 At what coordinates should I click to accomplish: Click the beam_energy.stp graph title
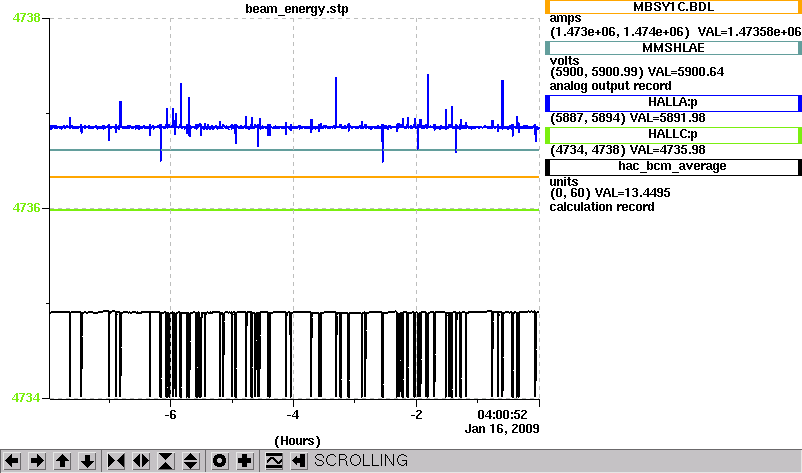(x=297, y=9)
